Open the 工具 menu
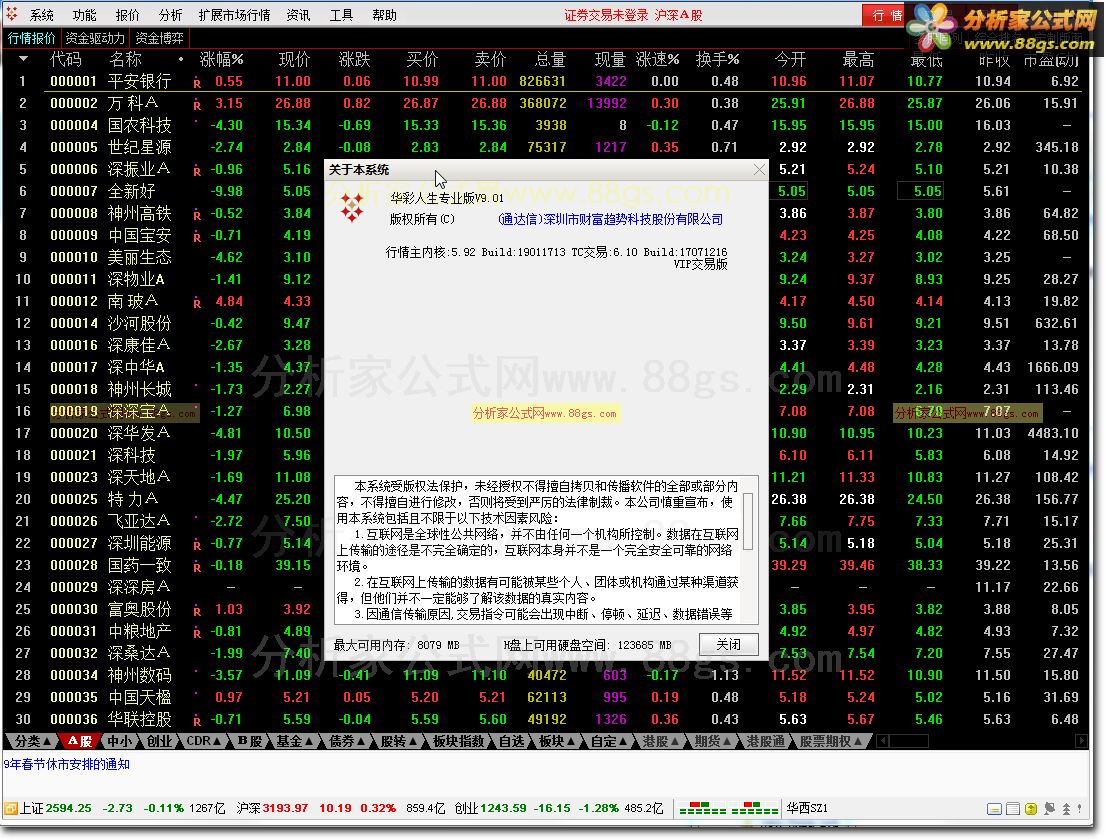This screenshot has width=1106, height=840. click(x=341, y=15)
